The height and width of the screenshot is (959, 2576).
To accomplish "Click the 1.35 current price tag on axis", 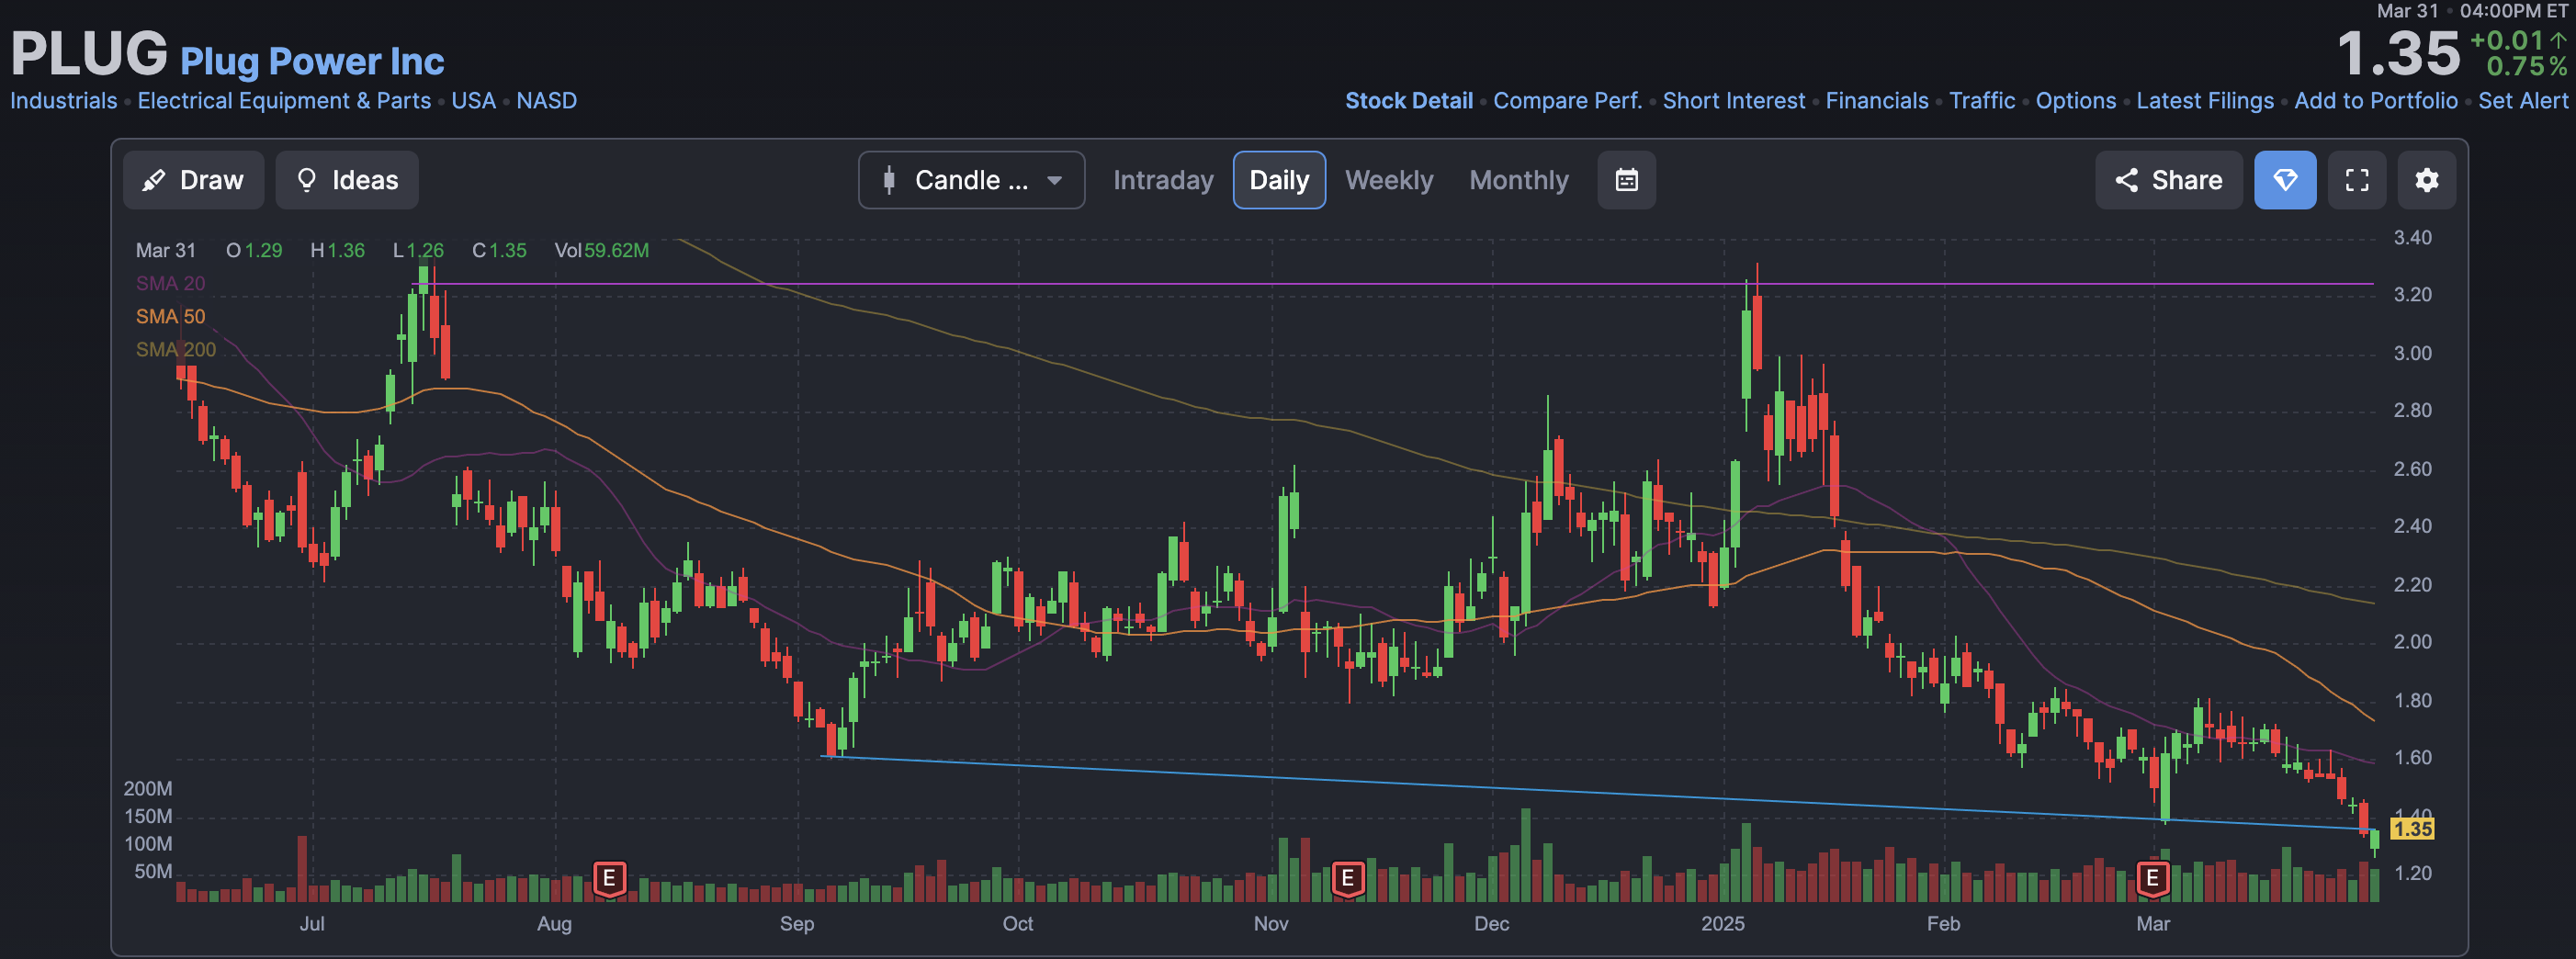I will click(2412, 829).
